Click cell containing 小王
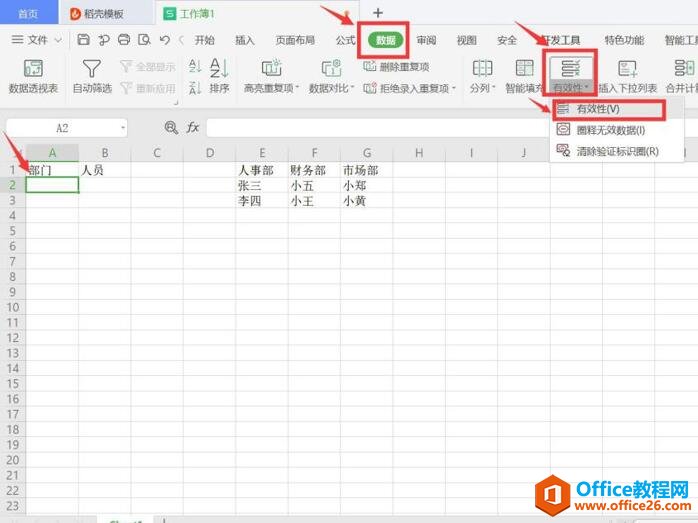Screen dimensions: 698x523 click(x=314, y=201)
